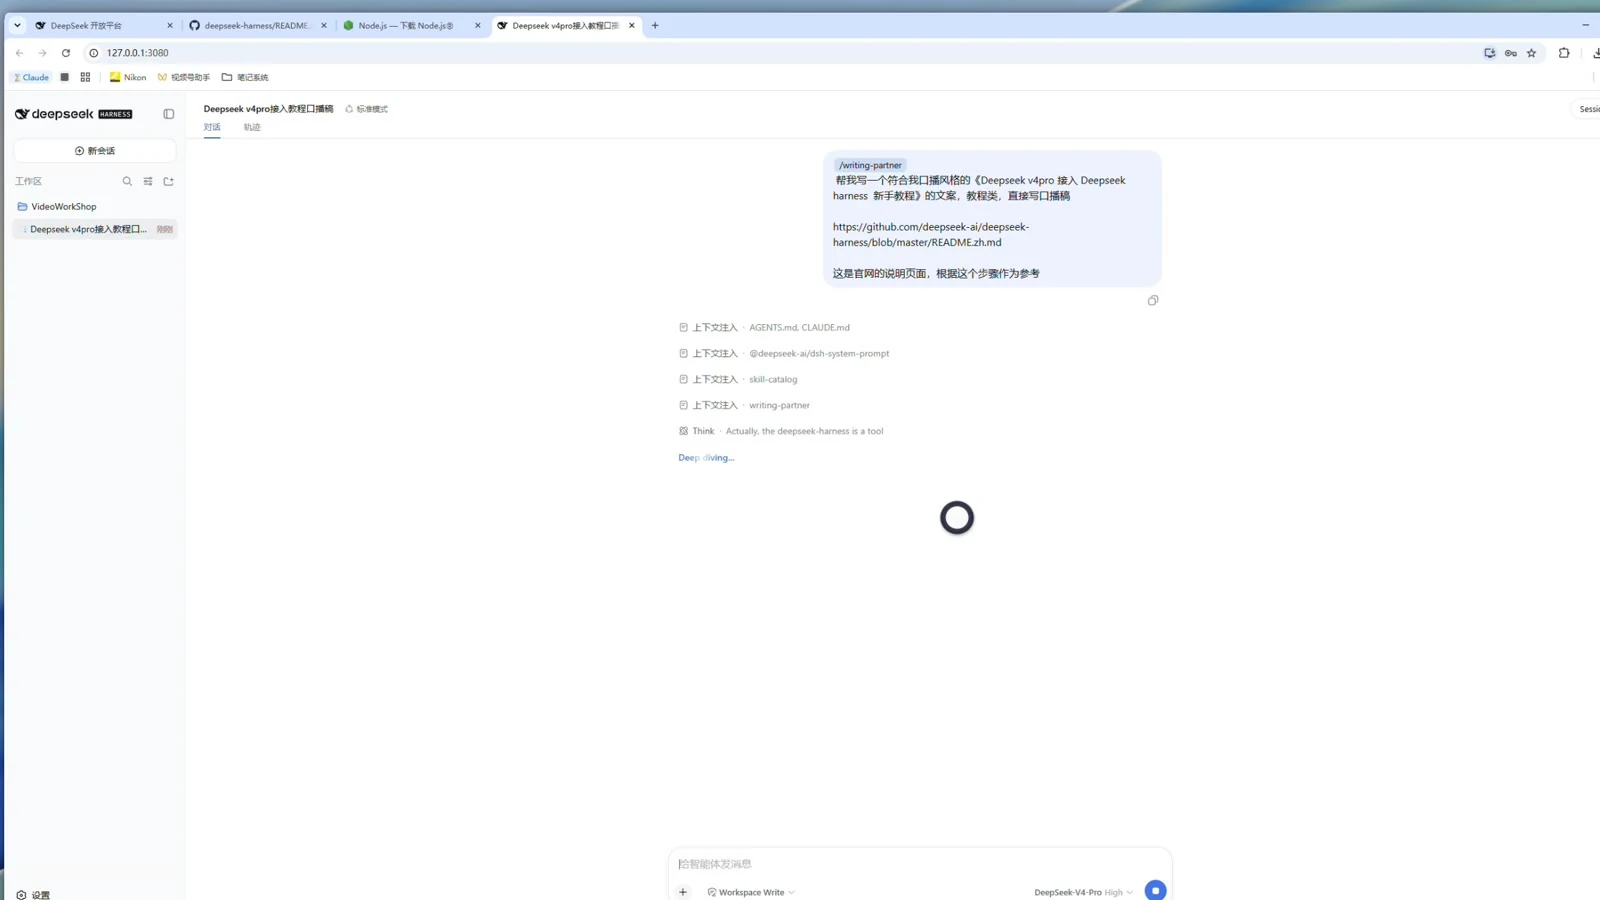Reload the current browser page

[x=66, y=53]
